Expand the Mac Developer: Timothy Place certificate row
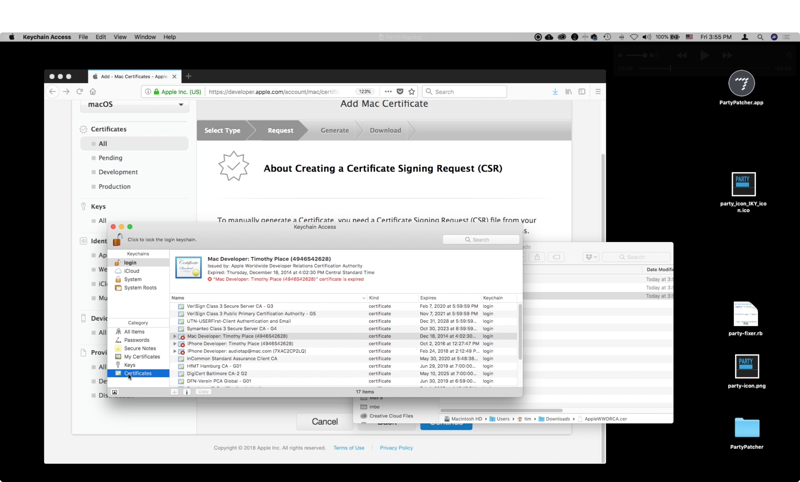 [174, 336]
